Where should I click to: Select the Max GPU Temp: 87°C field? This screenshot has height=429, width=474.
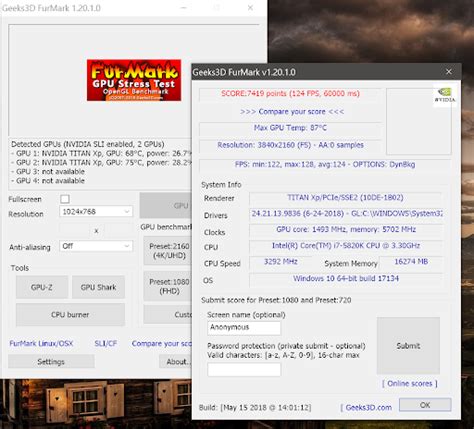tap(290, 128)
